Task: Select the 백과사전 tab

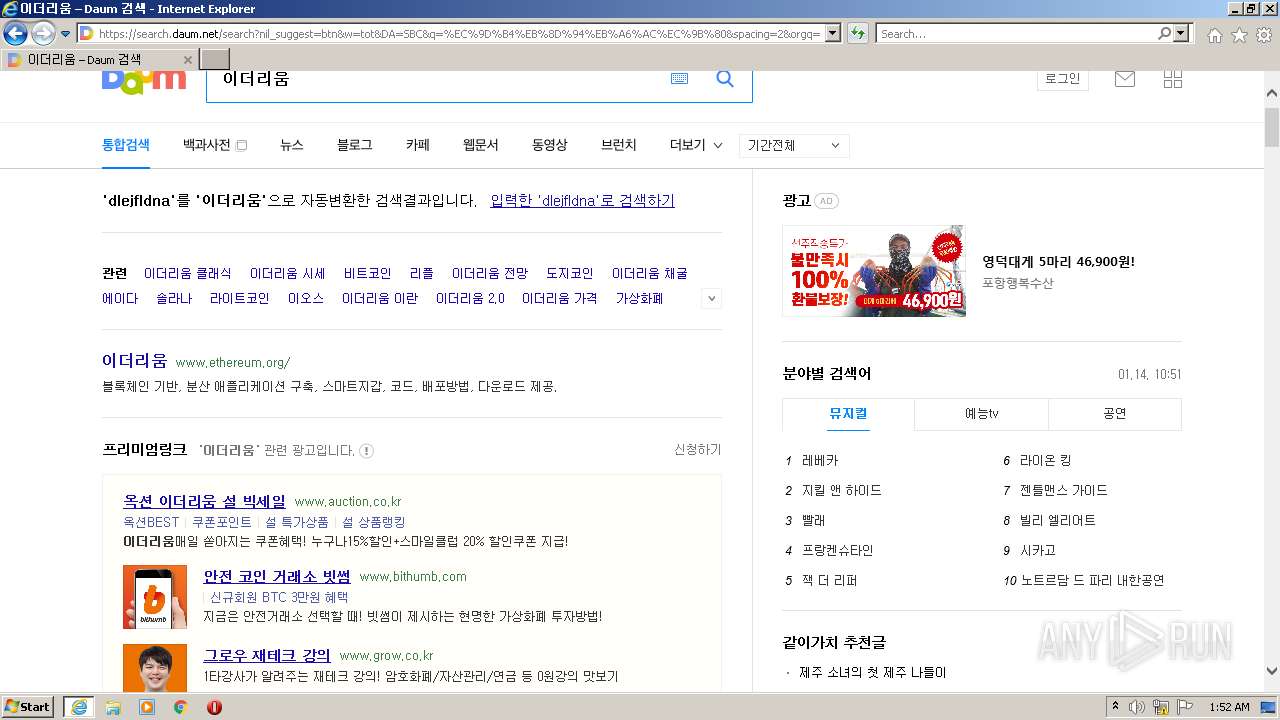Action: 207,145
